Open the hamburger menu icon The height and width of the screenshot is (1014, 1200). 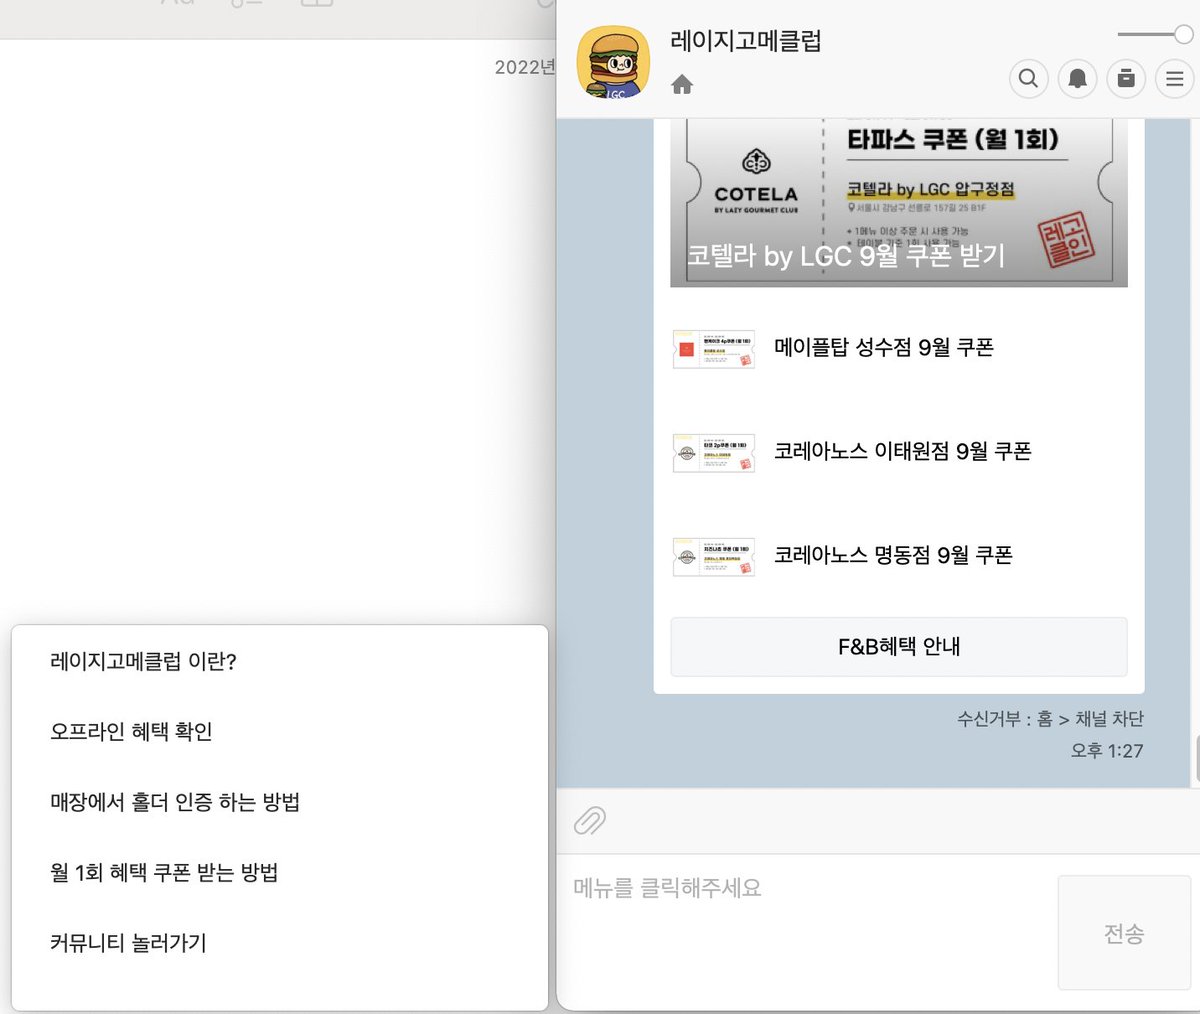[1175, 78]
